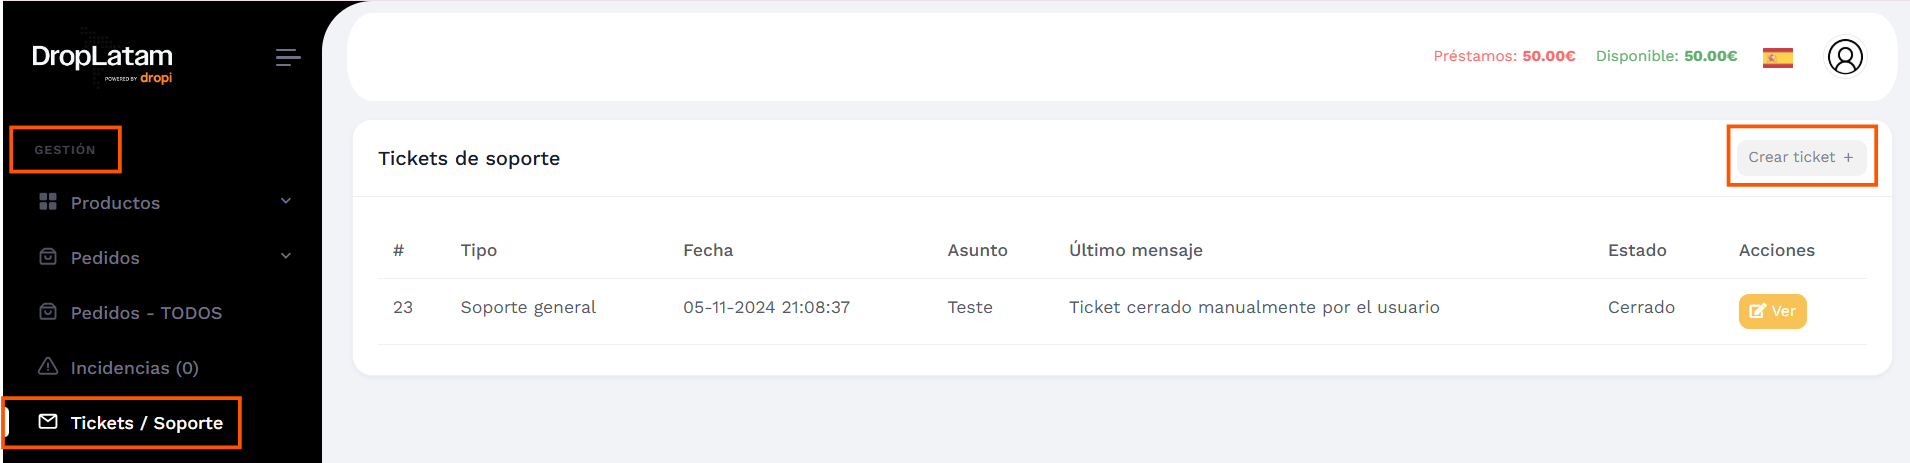Click the Crear ticket button
1910x463 pixels.
click(1801, 157)
